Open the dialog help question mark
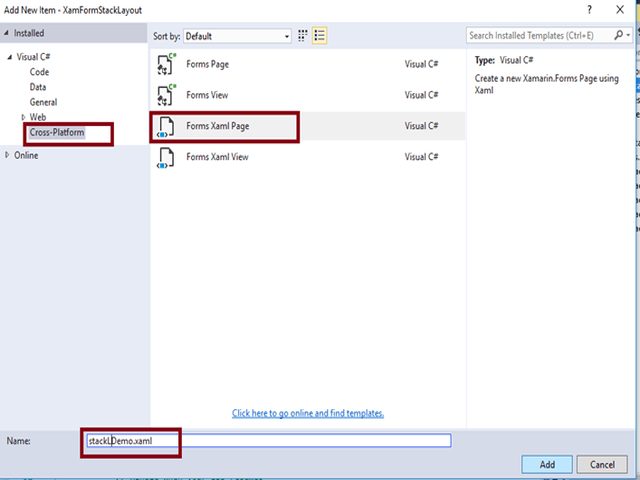 (x=589, y=9)
